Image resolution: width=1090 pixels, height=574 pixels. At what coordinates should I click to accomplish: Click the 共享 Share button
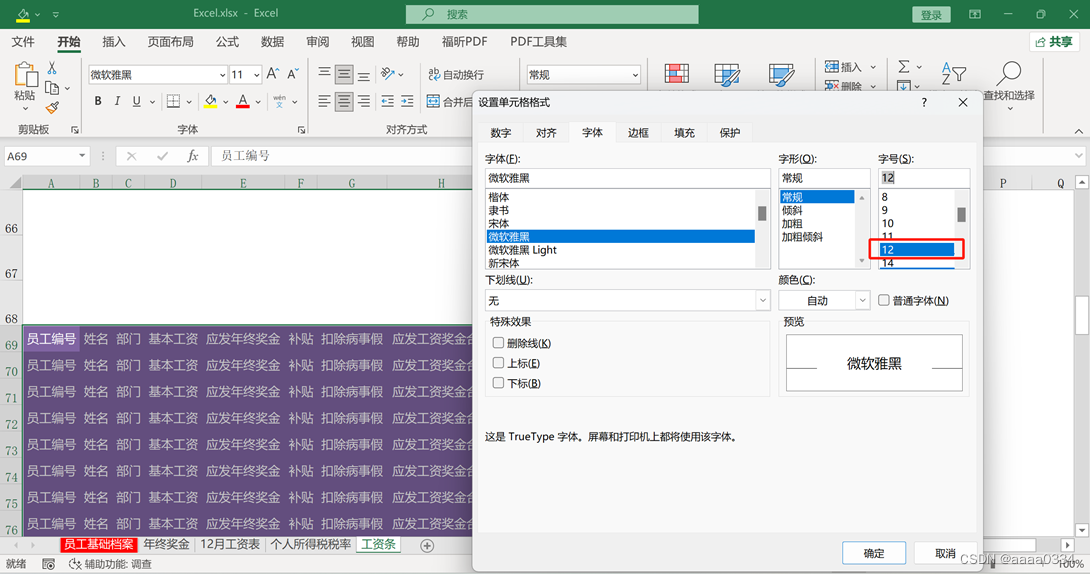1054,42
